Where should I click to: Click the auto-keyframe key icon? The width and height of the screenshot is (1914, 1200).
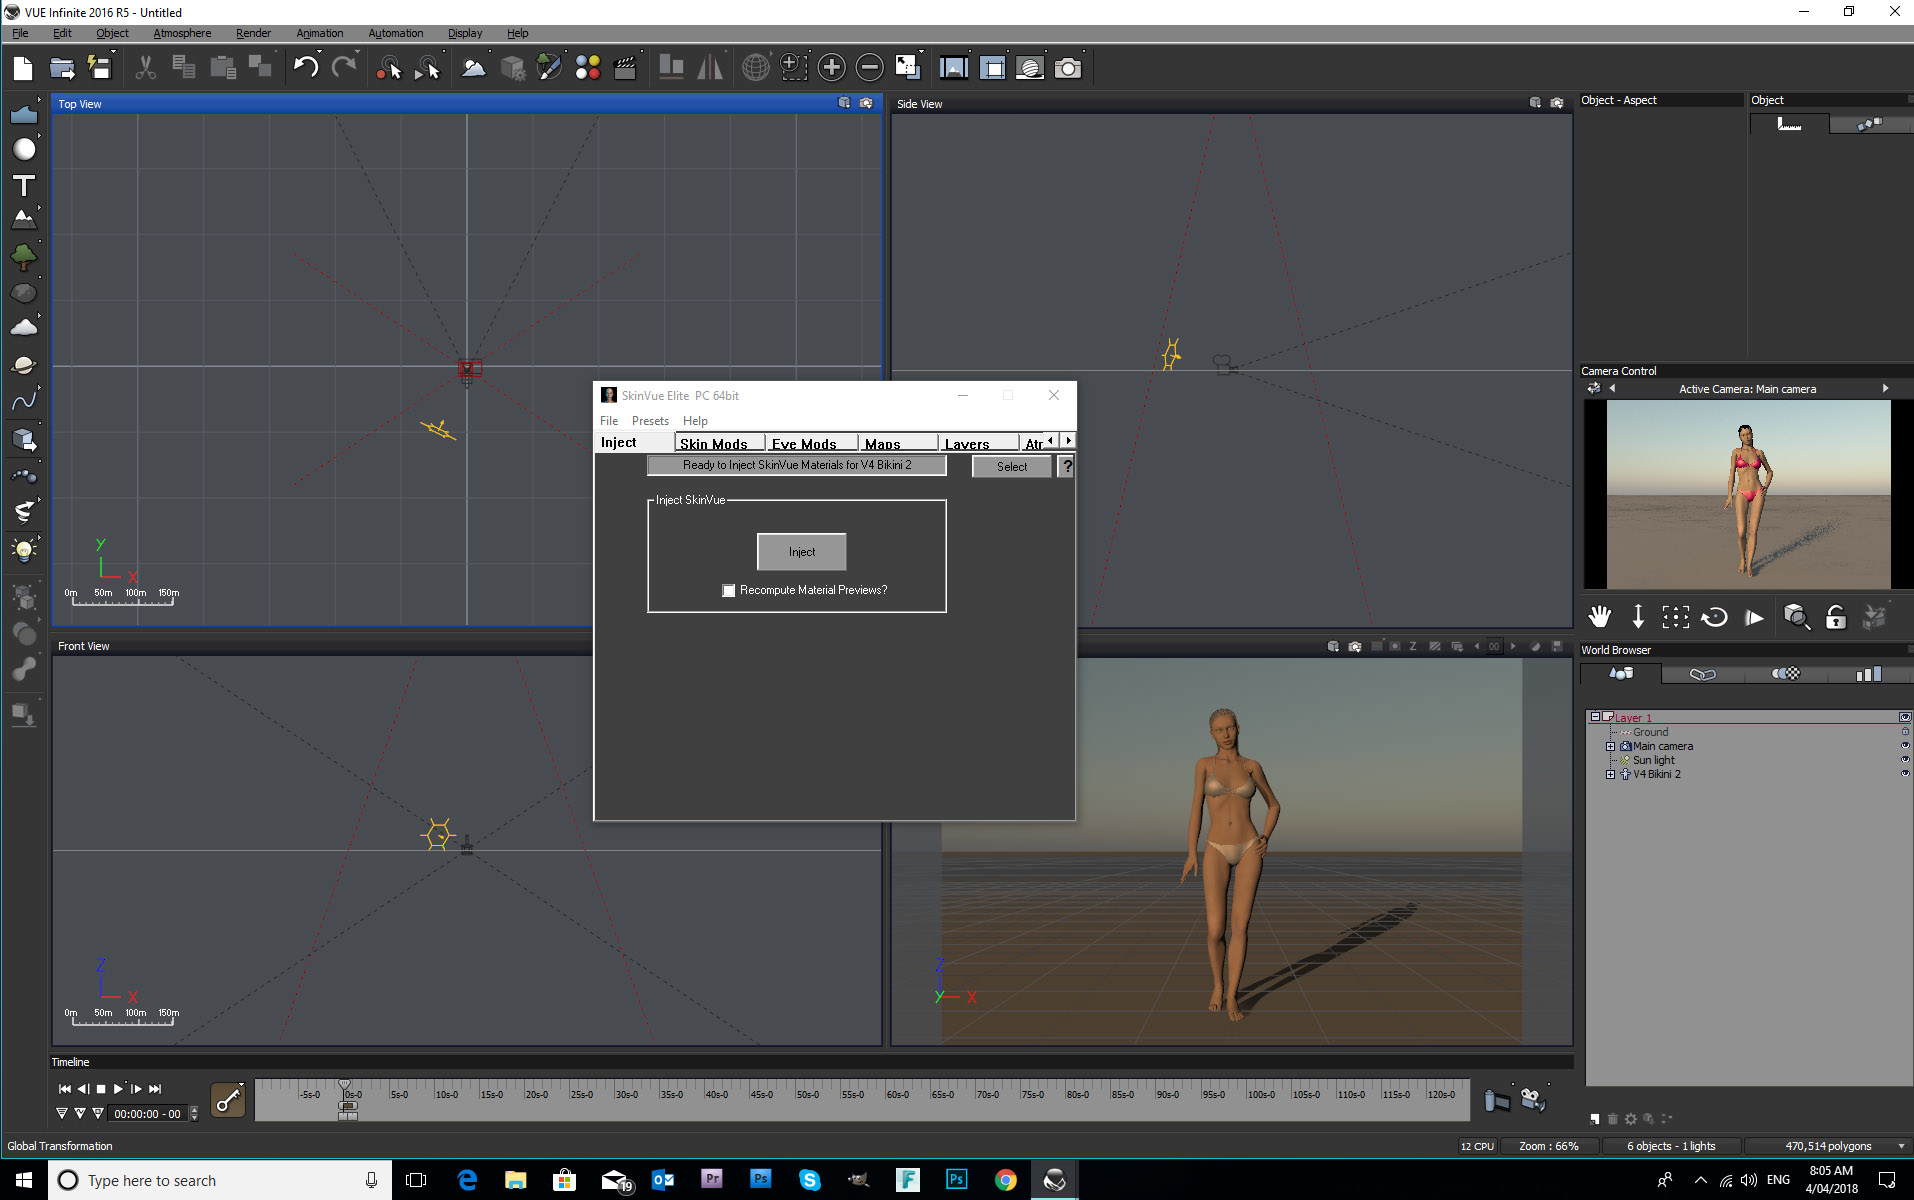(x=228, y=1100)
